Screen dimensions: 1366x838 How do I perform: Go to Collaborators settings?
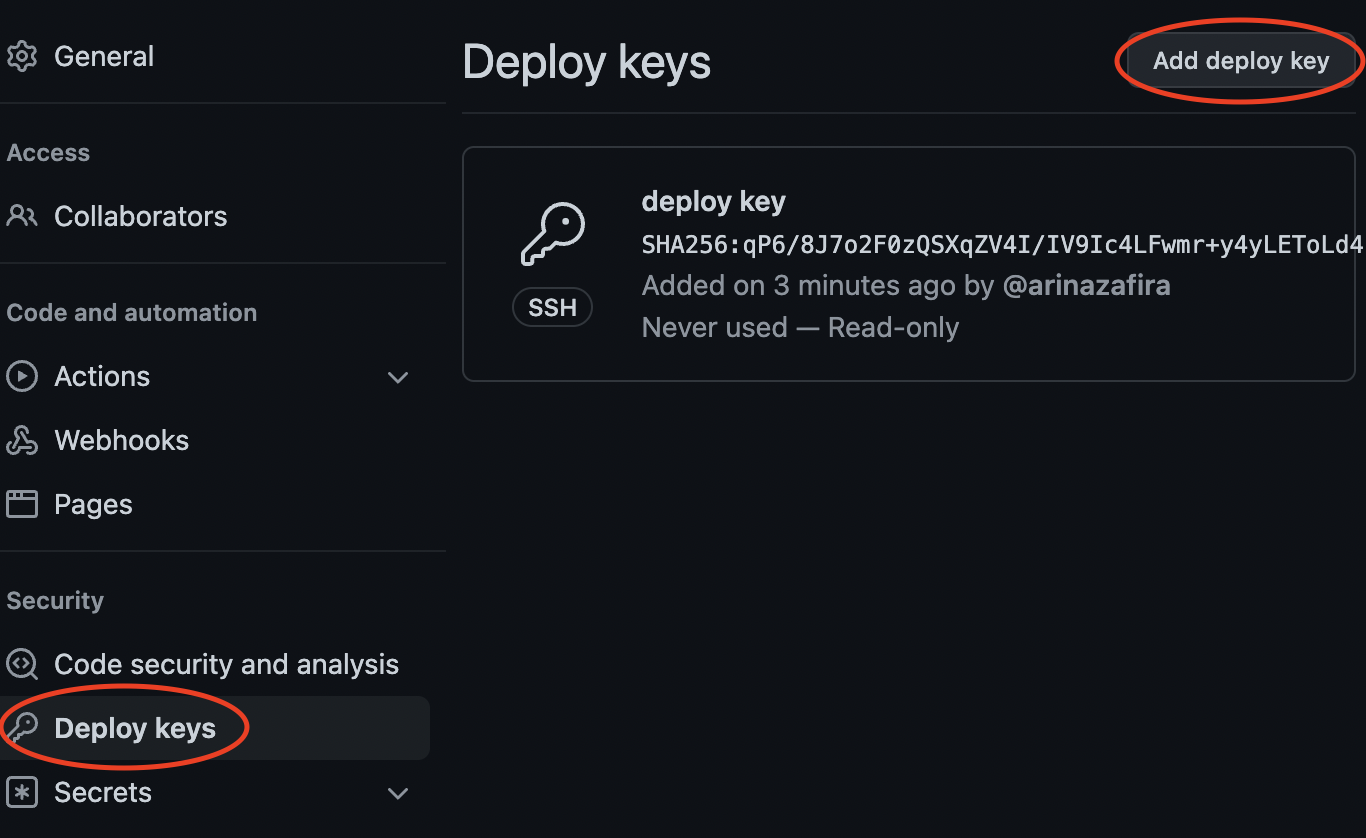point(140,216)
